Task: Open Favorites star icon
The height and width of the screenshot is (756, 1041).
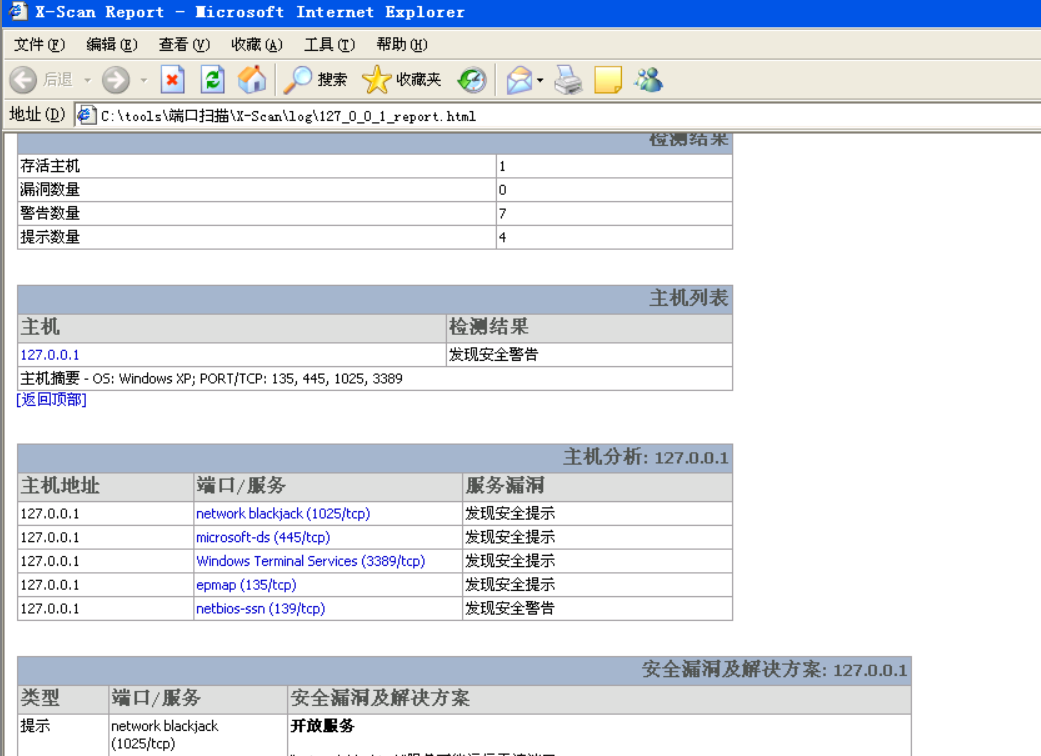Action: [x=376, y=80]
